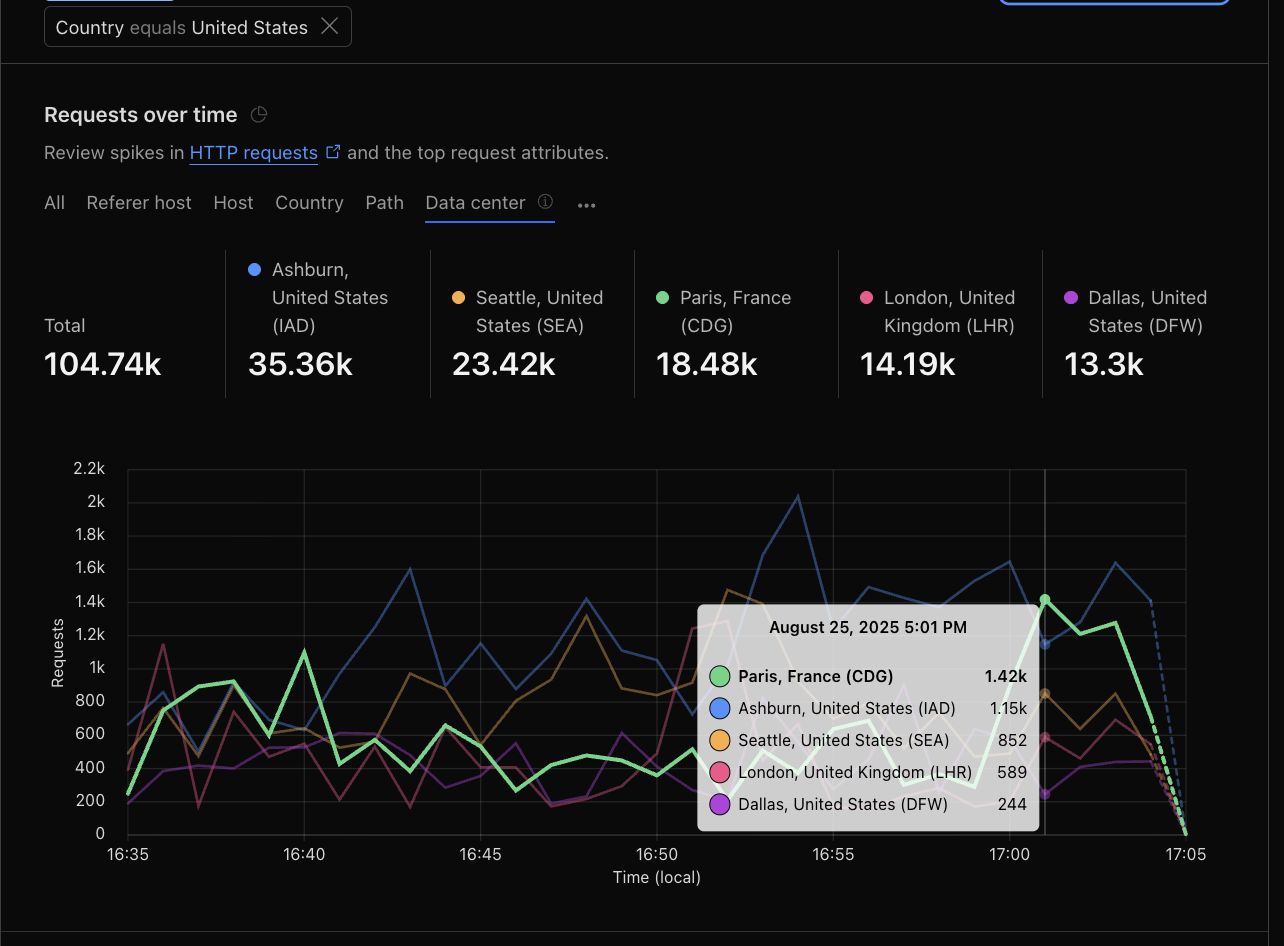
Task: Click the orange Seattle legend dot
Action: coord(458,297)
